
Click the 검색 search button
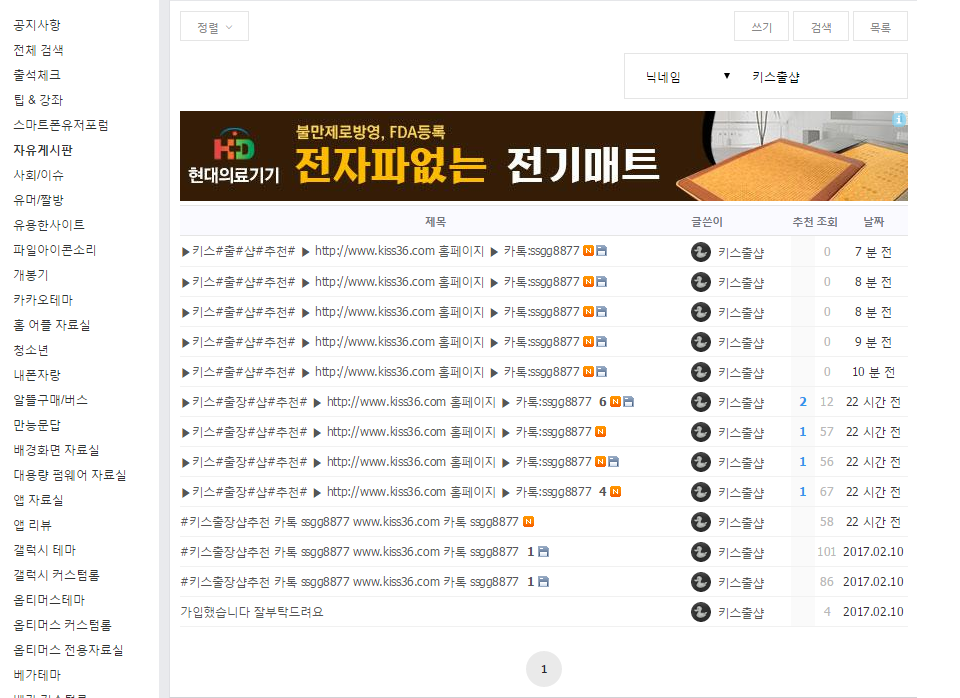click(x=820, y=27)
